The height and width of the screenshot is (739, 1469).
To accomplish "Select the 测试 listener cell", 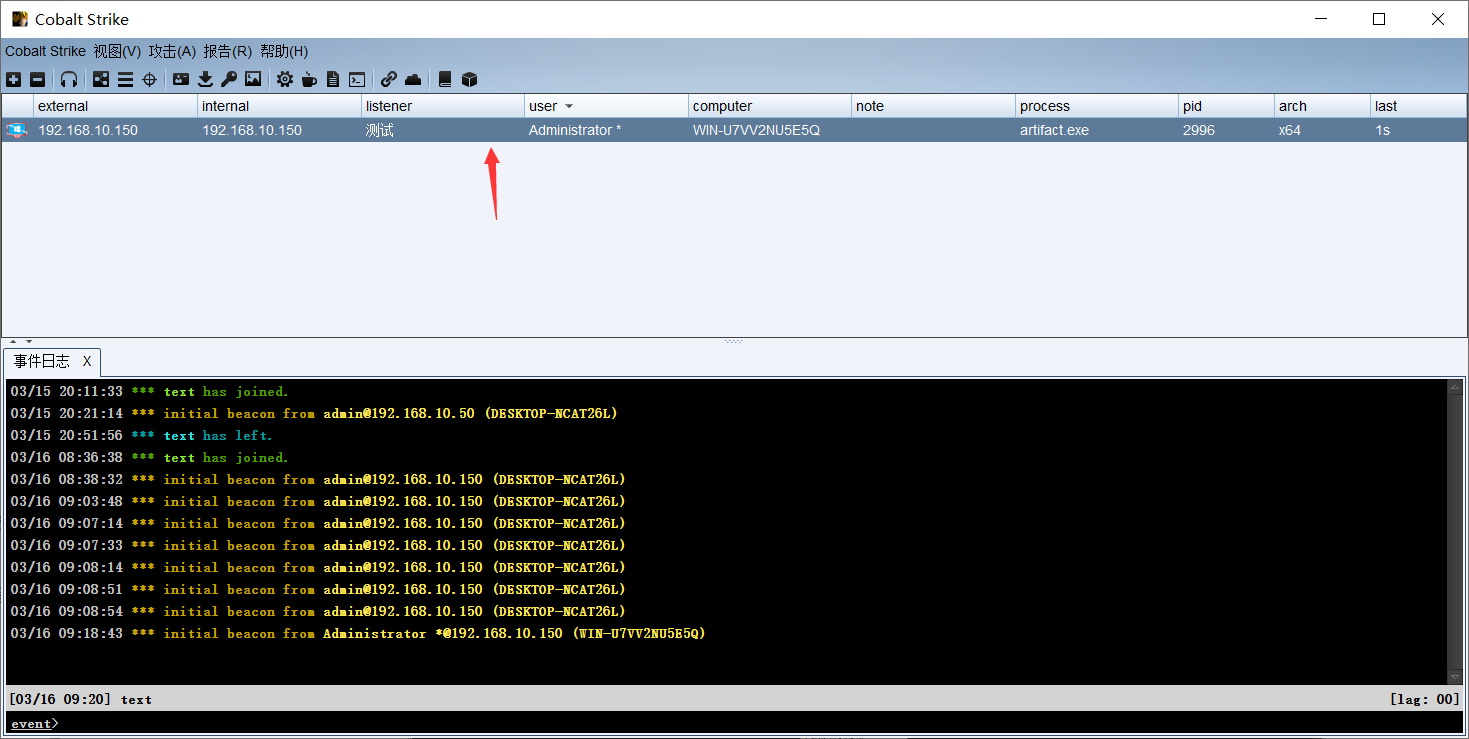I will [x=443, y=130].
